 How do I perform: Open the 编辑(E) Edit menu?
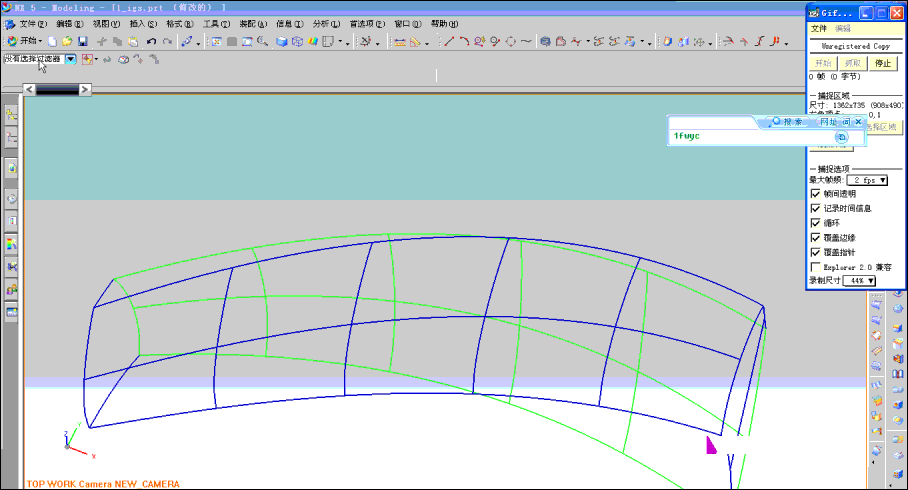click(69, 24)
